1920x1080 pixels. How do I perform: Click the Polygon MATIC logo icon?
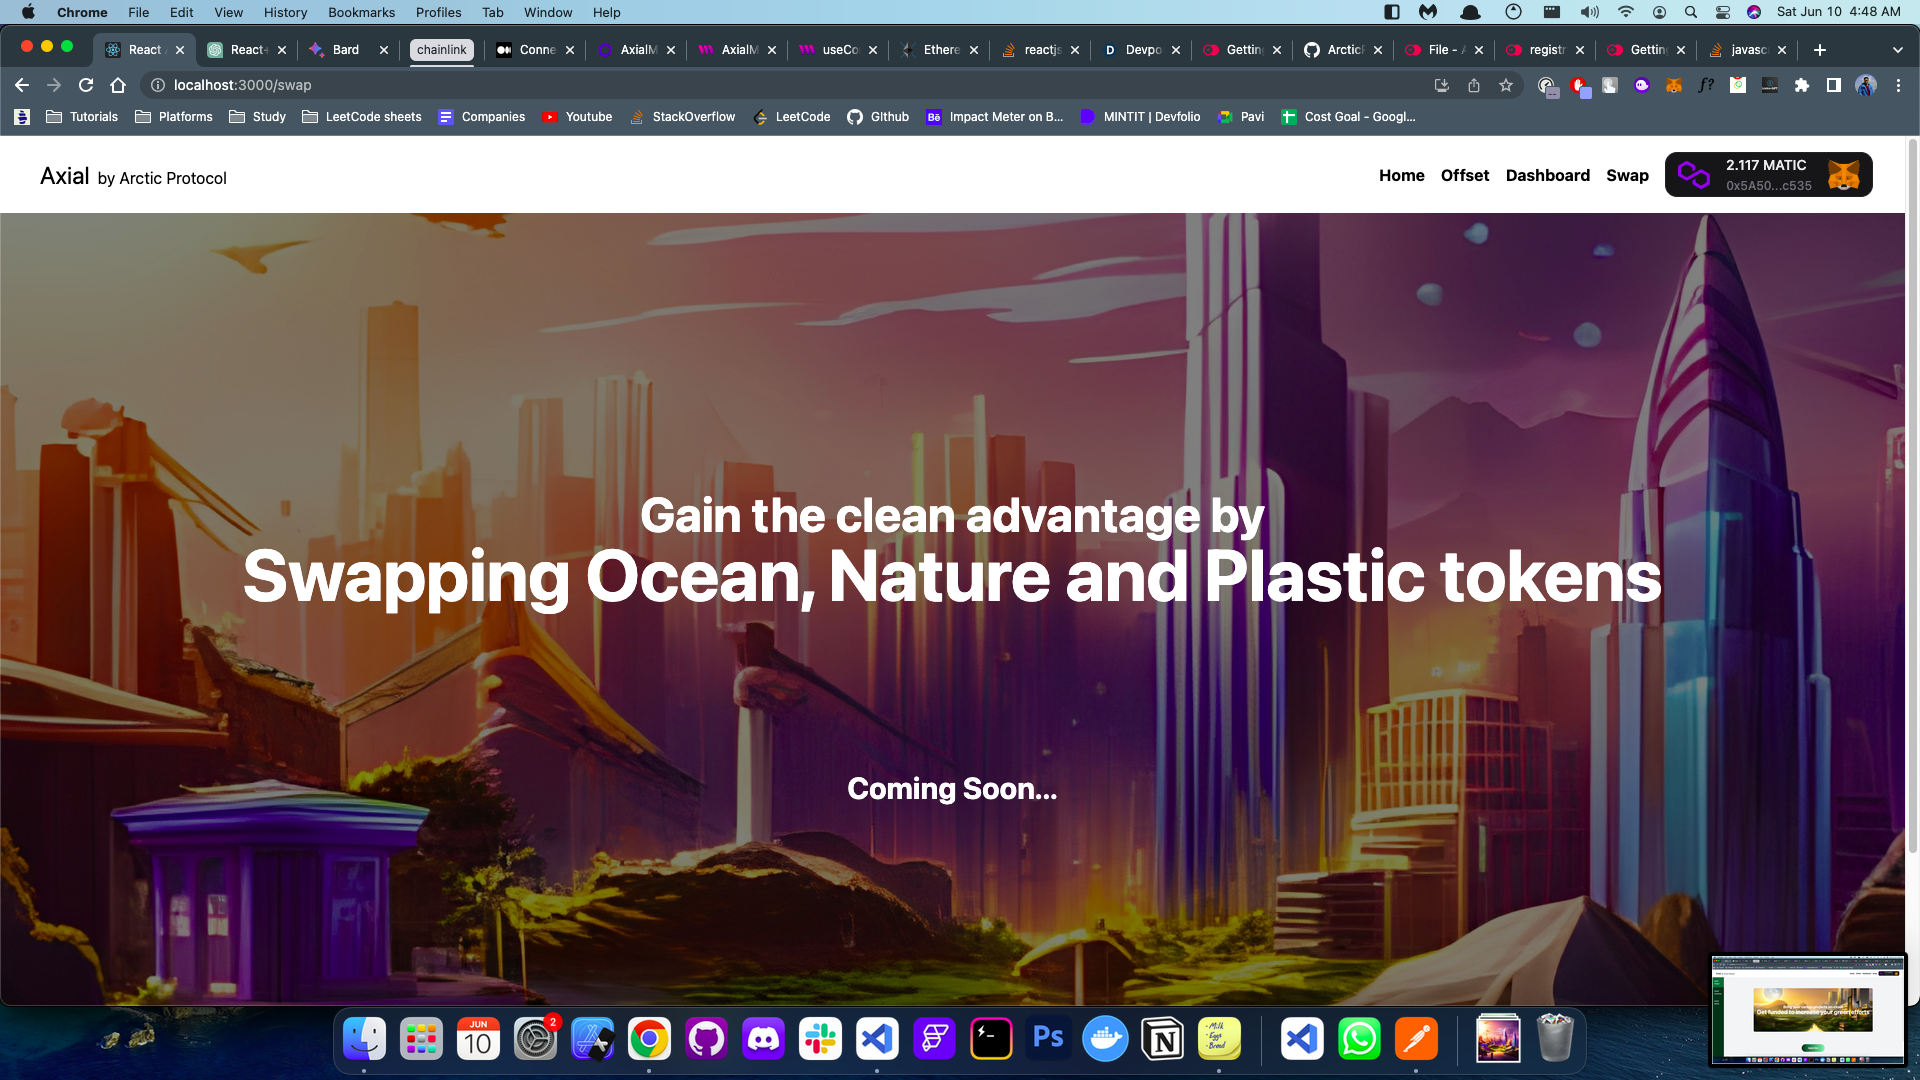[x=1693, y=175]
